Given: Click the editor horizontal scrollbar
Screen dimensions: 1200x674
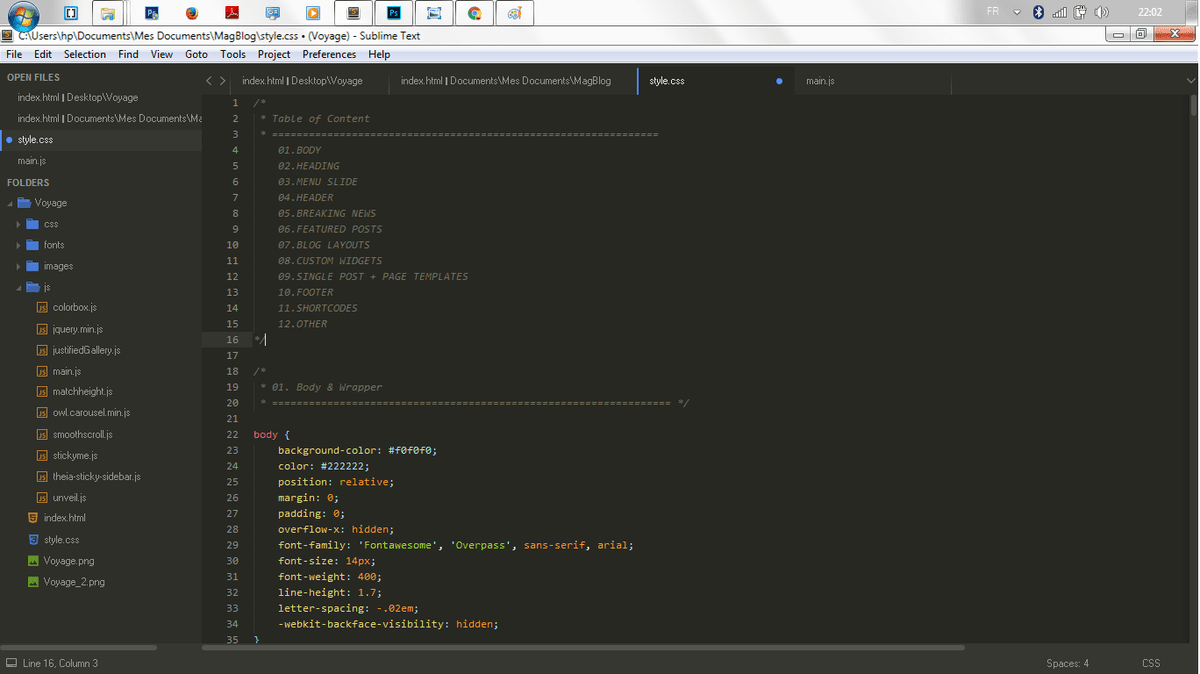Looking at the screenshot, I should pyautogui.click(x=583, y=648).
